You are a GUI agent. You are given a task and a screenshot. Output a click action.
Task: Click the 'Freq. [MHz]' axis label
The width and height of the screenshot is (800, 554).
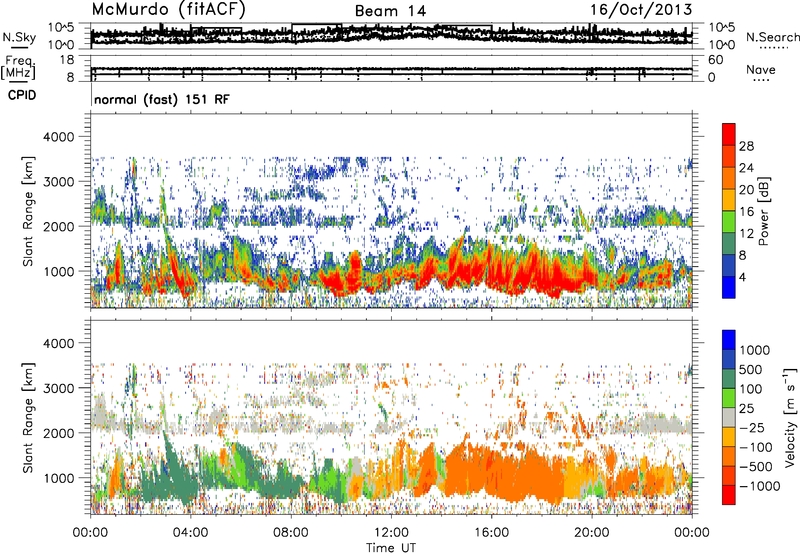18,69
